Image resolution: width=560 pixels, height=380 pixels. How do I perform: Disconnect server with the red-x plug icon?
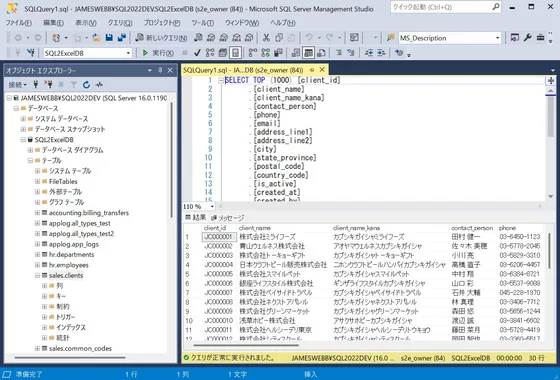(x=49, y=85)
